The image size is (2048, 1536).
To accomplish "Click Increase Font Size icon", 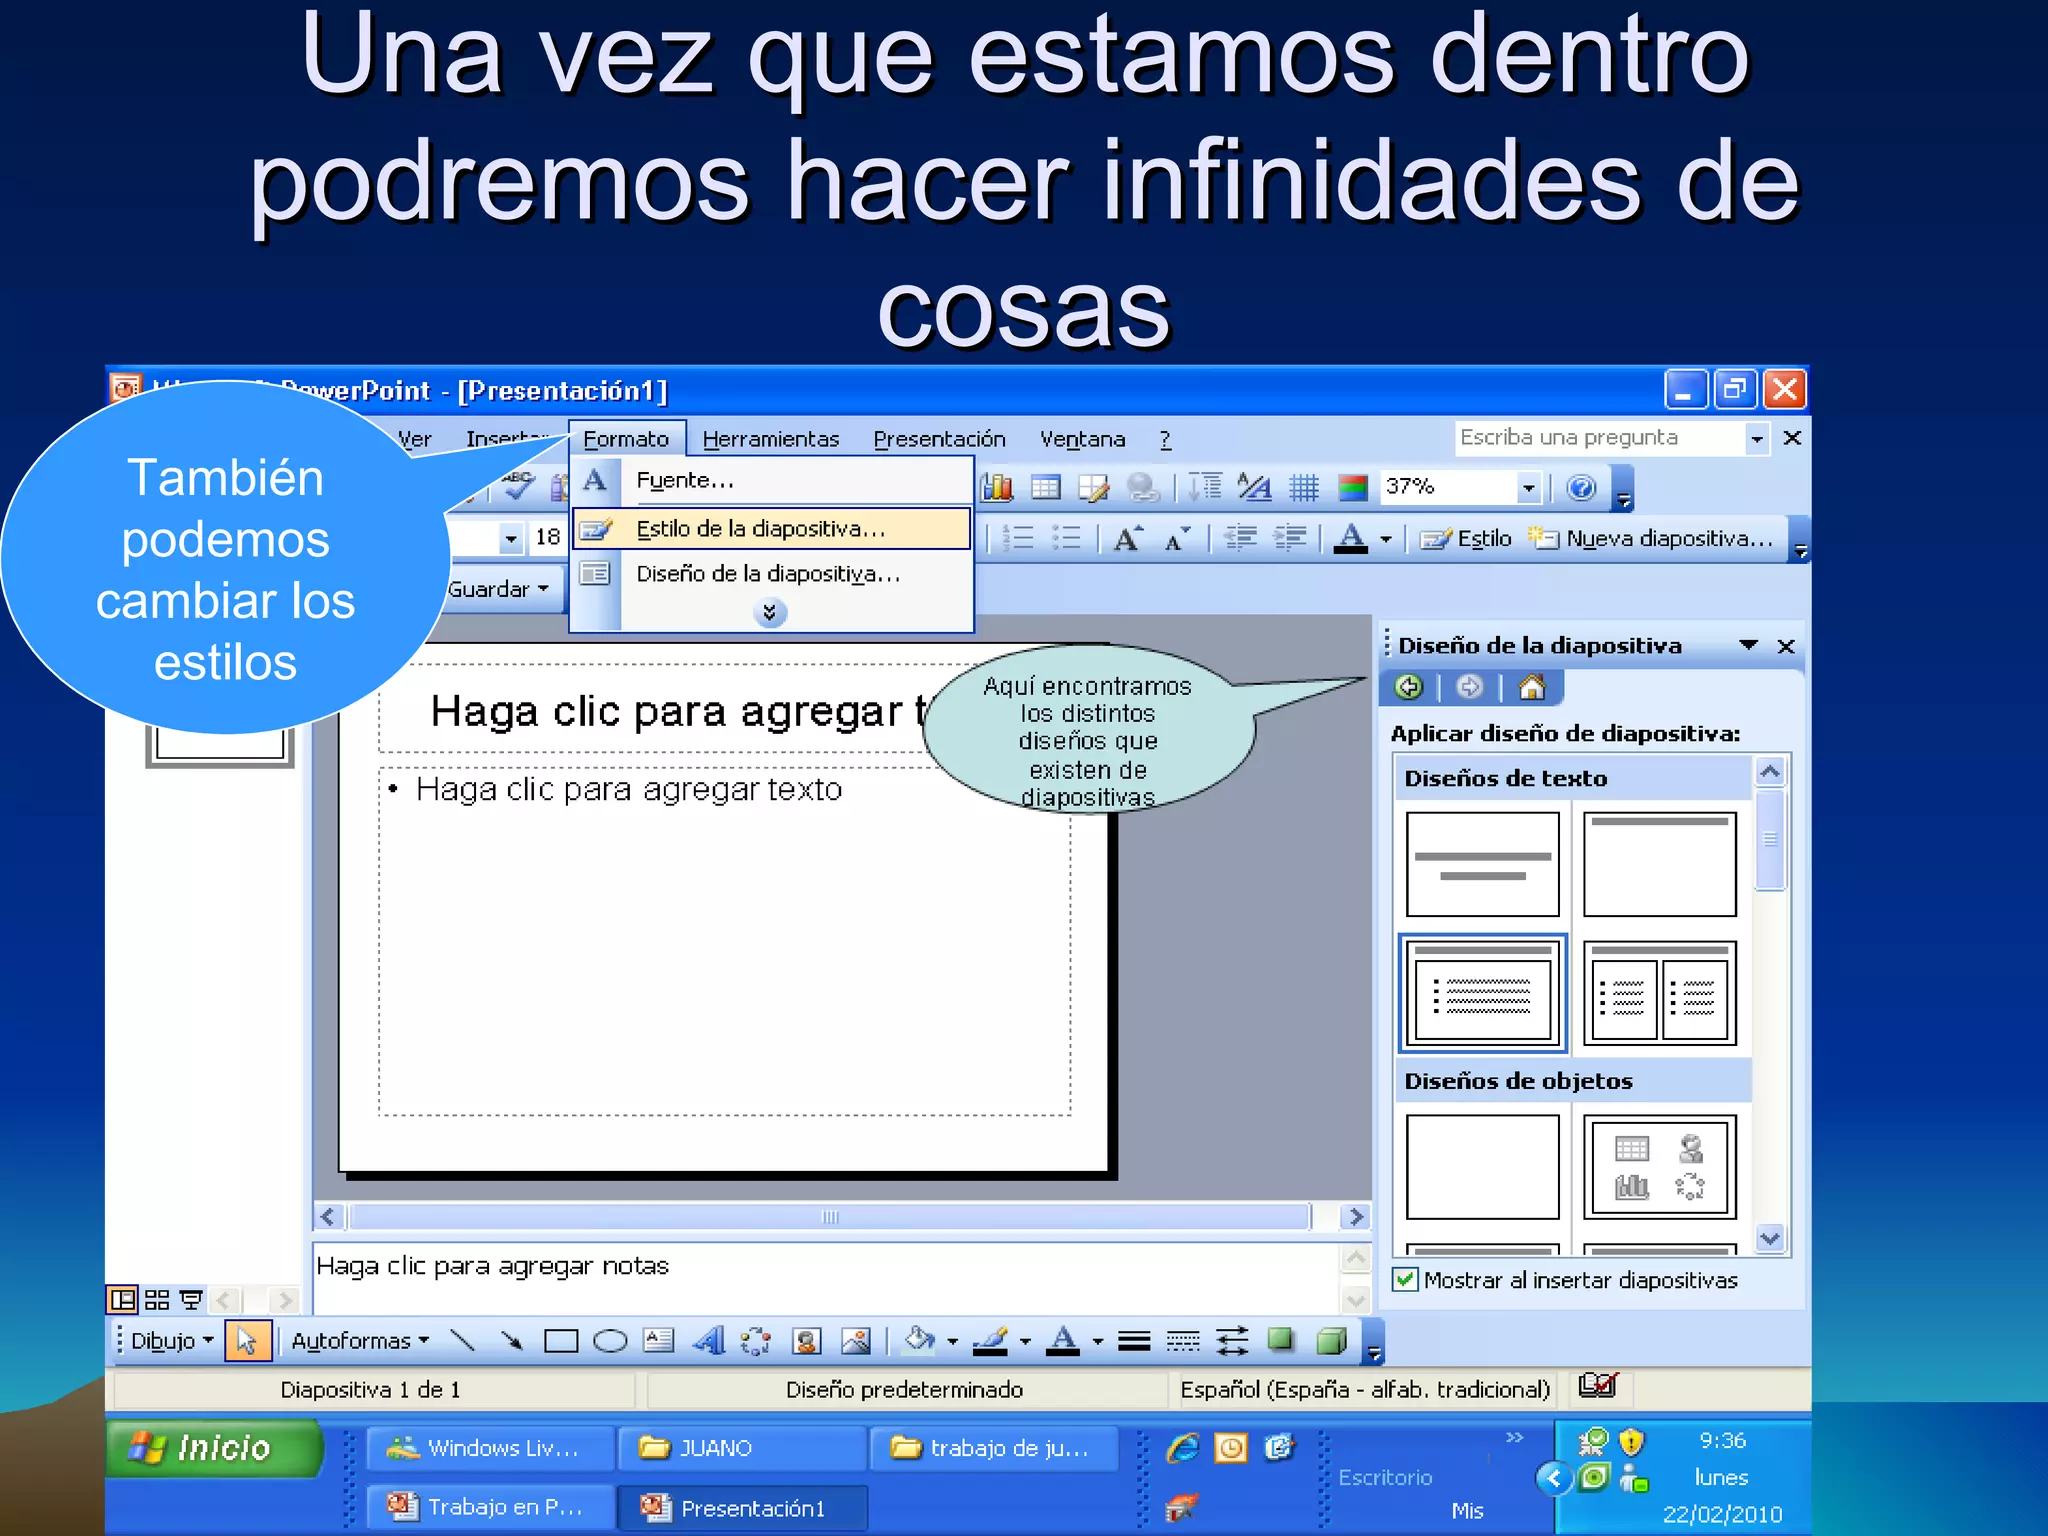I will pyautogui.click(x=1128, y=539).
